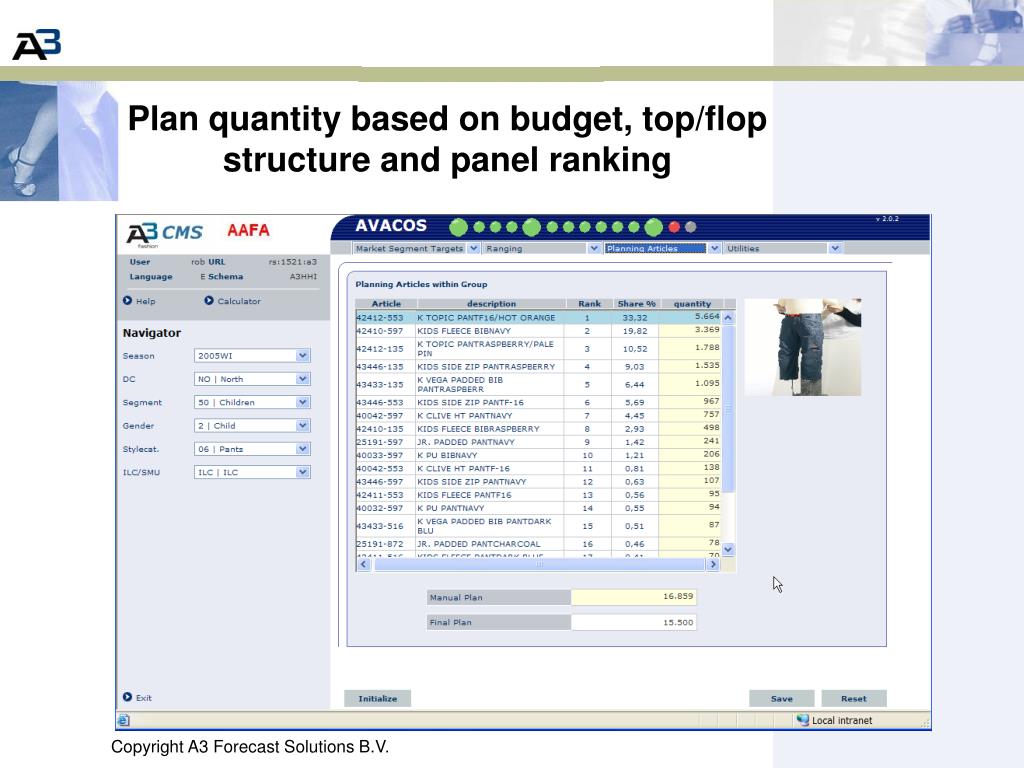Select row KIDS FLEECE PANTF16
Image resolution: width=1024 pixels, height=768 pixels.
(x=538, y=495)
